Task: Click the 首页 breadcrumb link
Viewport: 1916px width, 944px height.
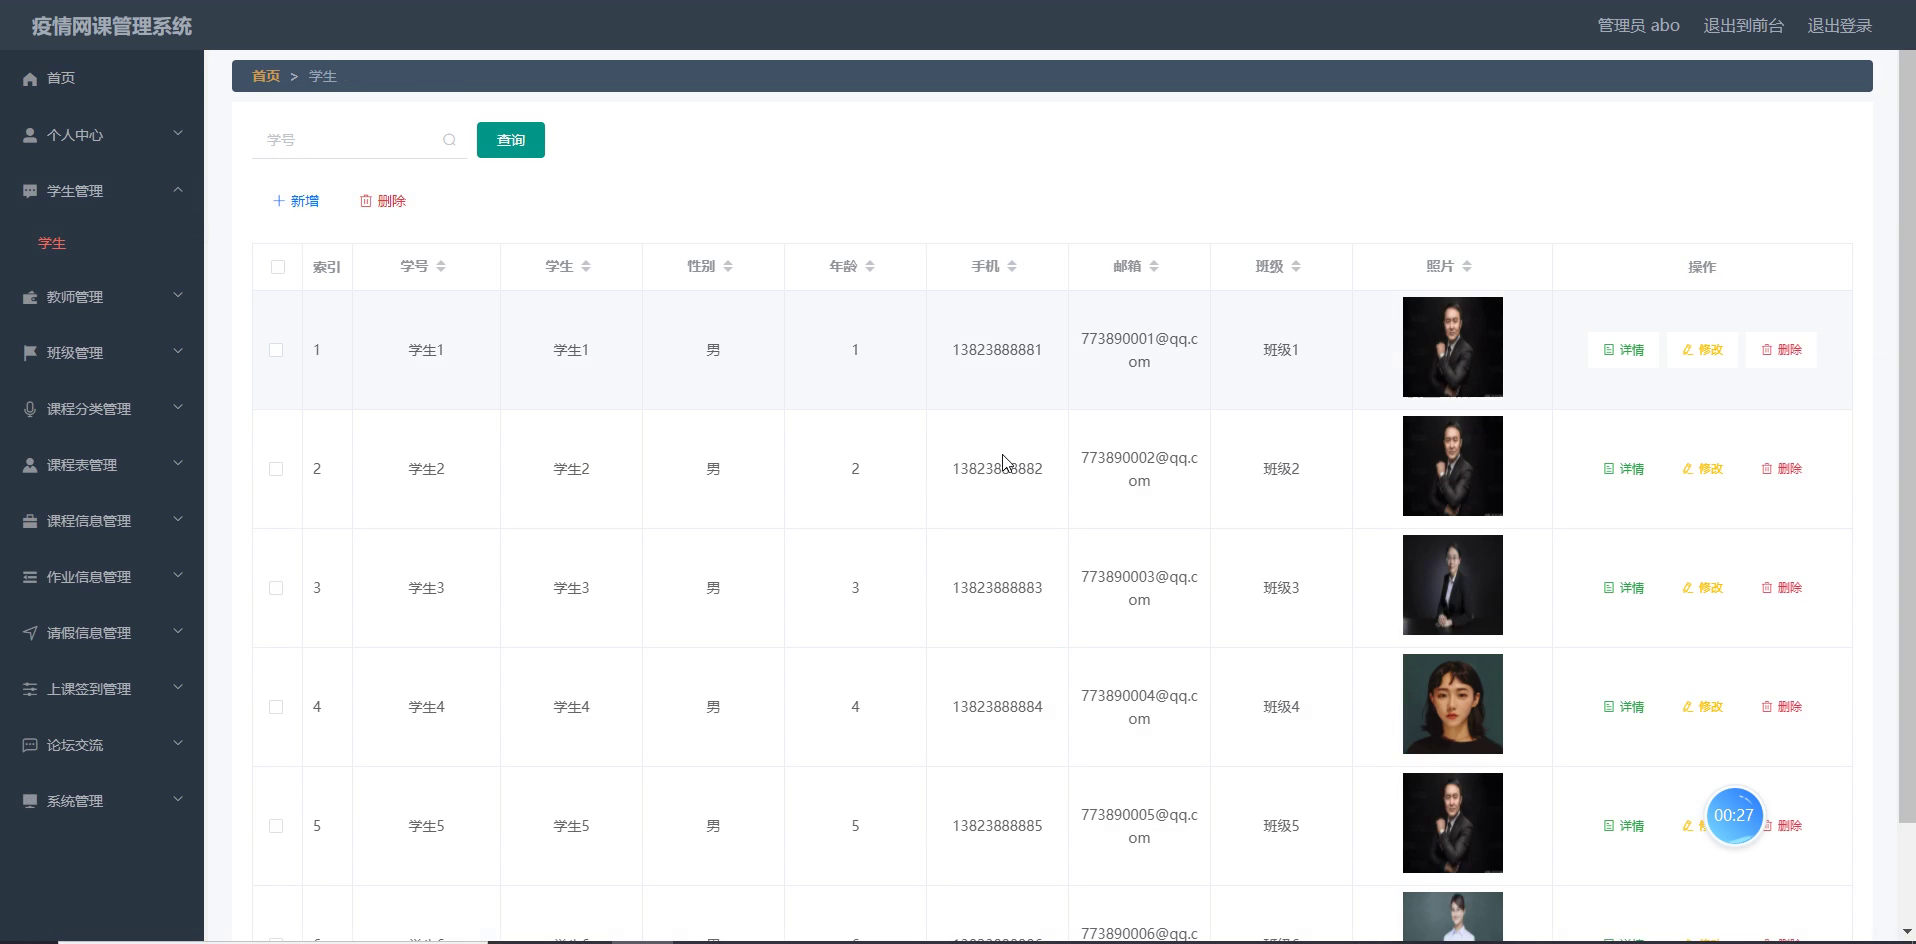Action: (x=266, y=76)
